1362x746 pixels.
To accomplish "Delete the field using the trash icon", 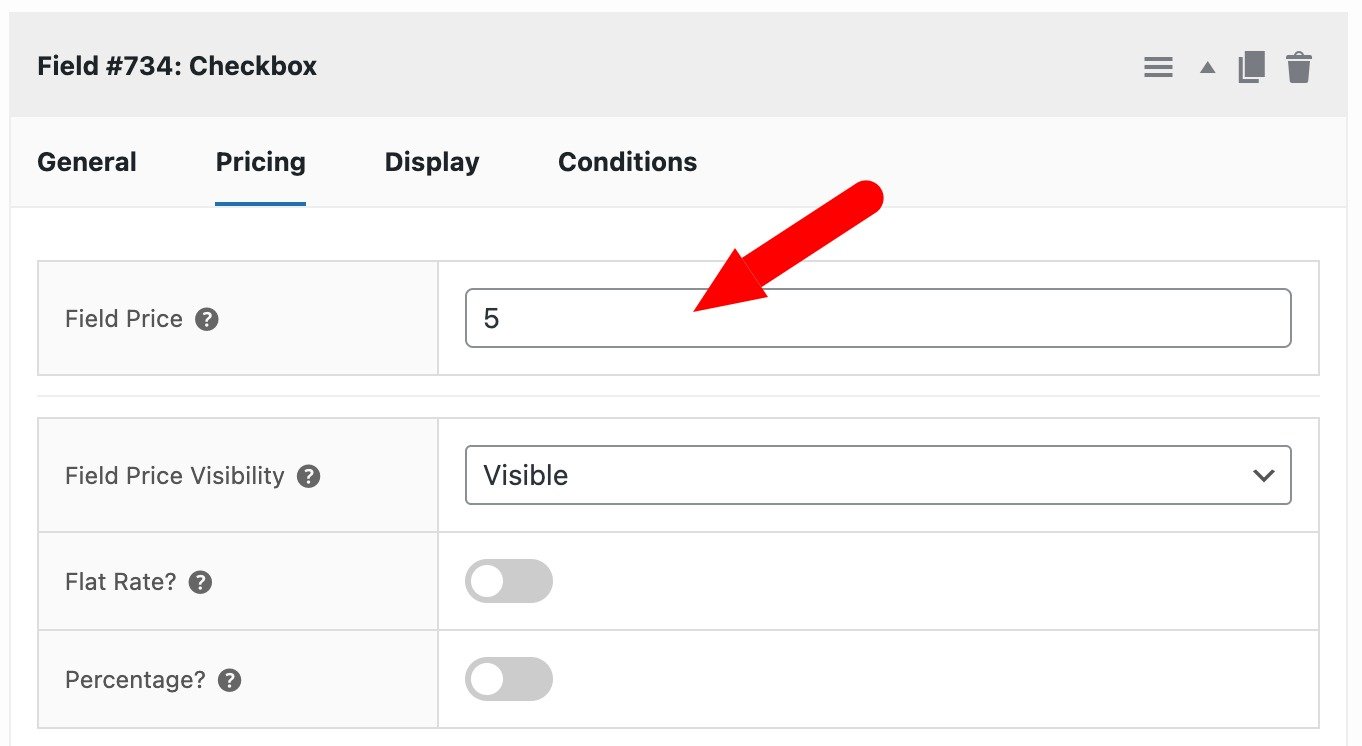I will coord(1299,67).
